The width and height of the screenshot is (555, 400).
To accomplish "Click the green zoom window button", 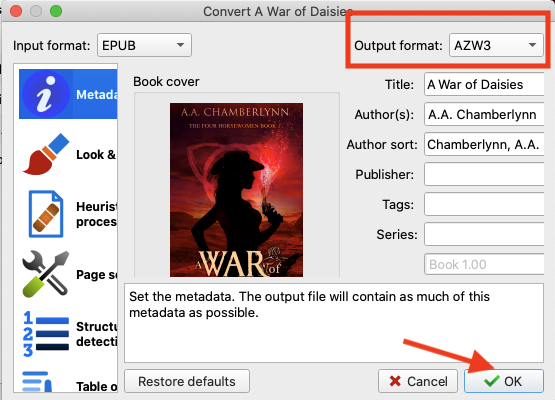I will 56,11.
